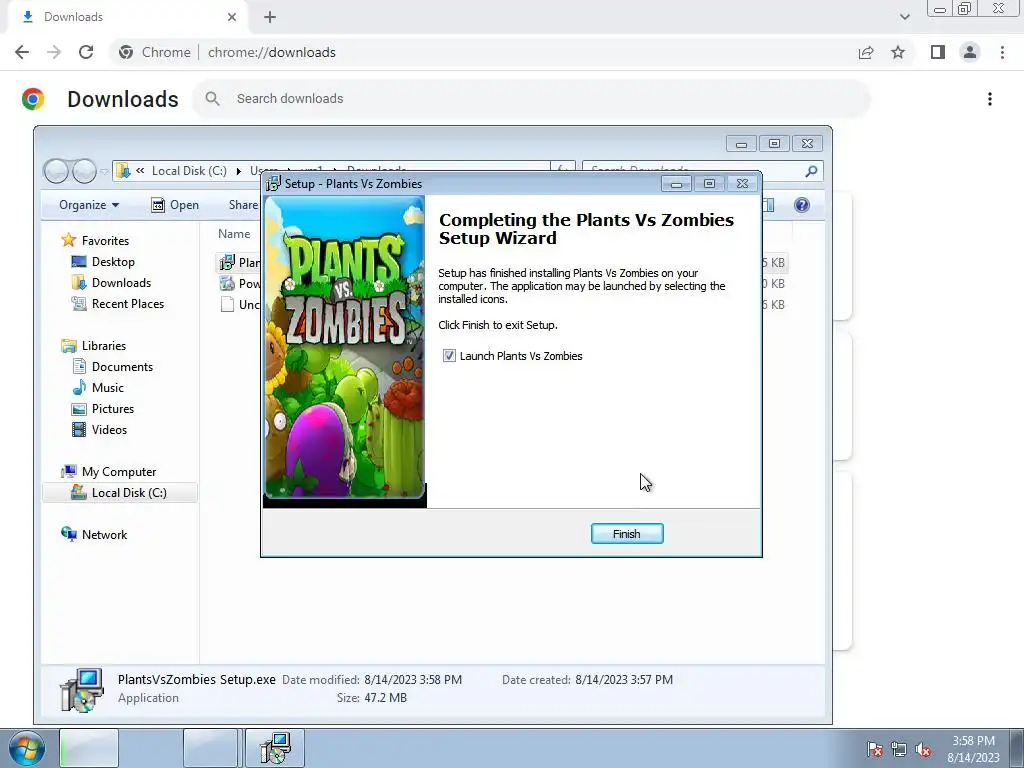Click Action Center flag tray icon
The image size is (1024, 768).
(875, 749)
